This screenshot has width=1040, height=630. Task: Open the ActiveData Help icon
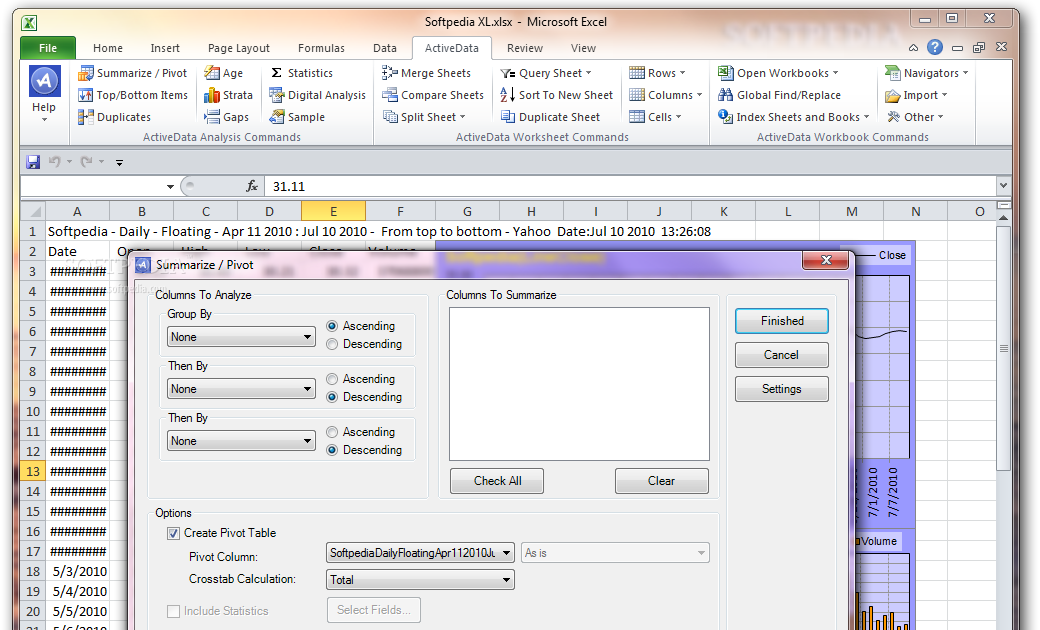[44, 82]
